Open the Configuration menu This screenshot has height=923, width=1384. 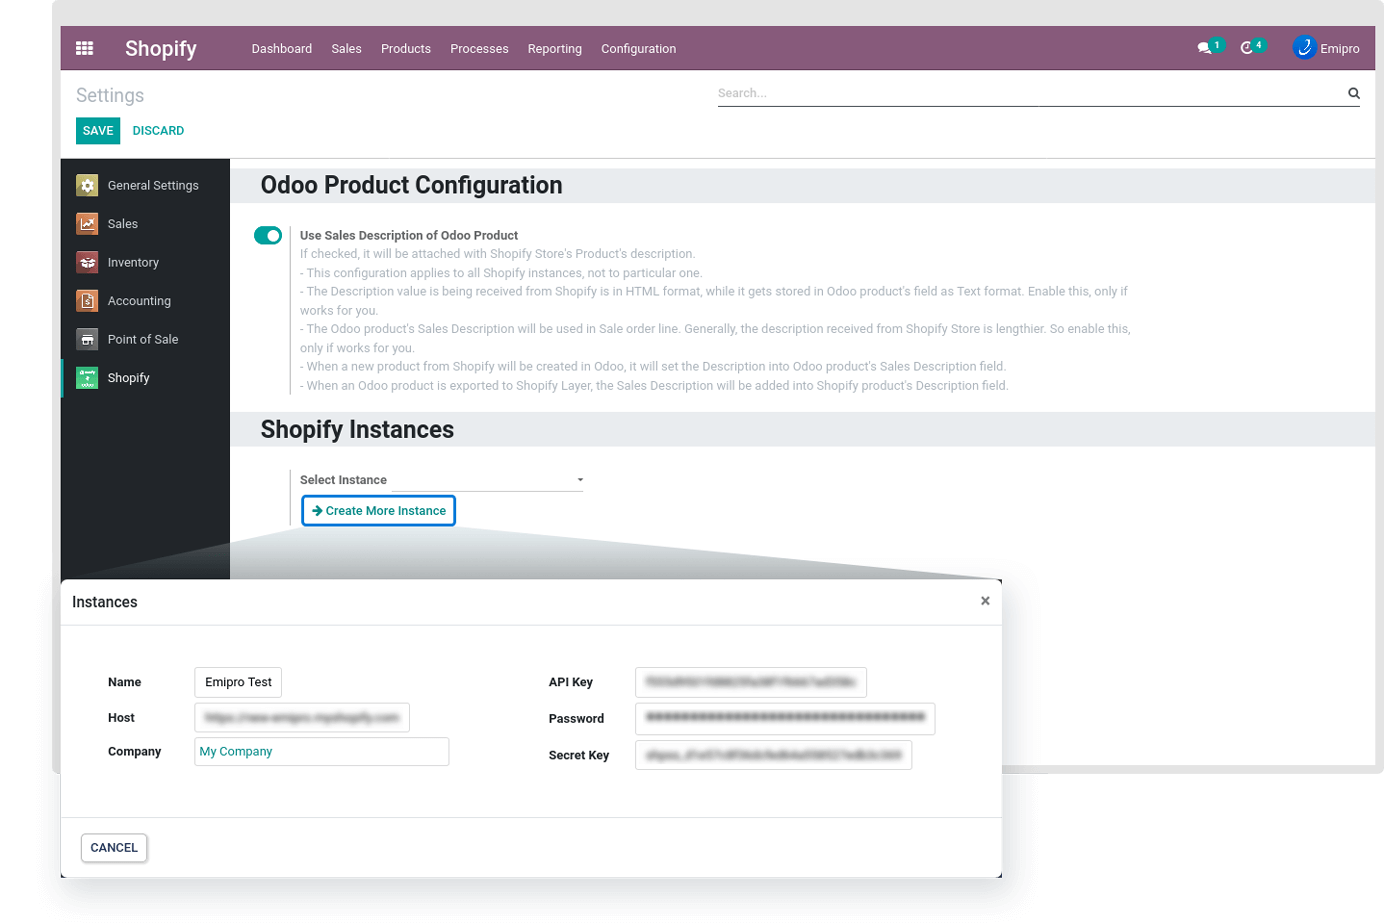pyautogui.click(x=638, y=48)
